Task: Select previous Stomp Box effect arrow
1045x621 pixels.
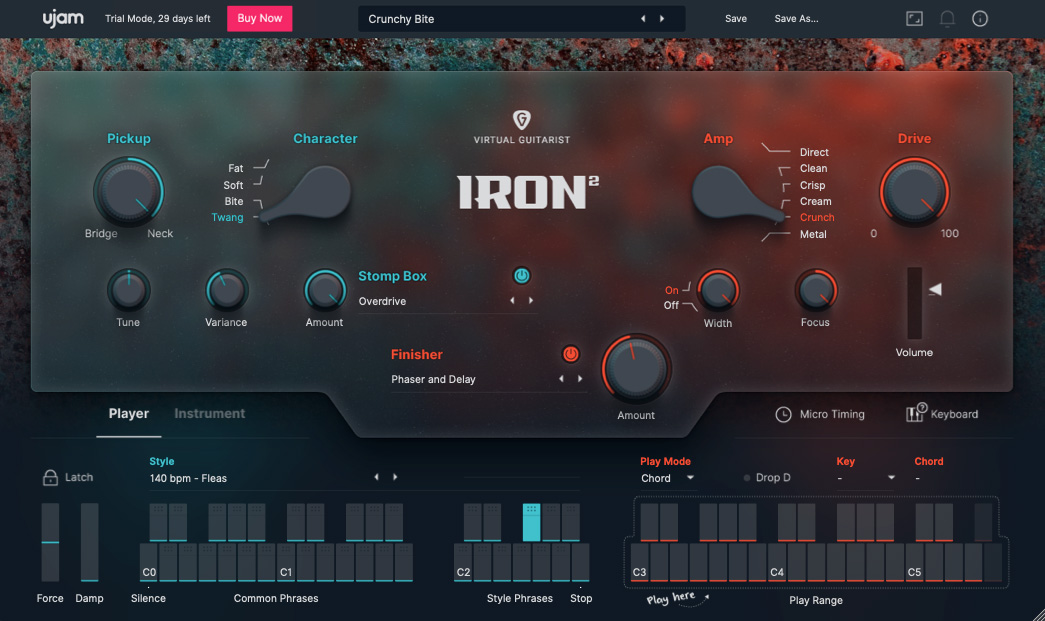Action: [512, 301]
